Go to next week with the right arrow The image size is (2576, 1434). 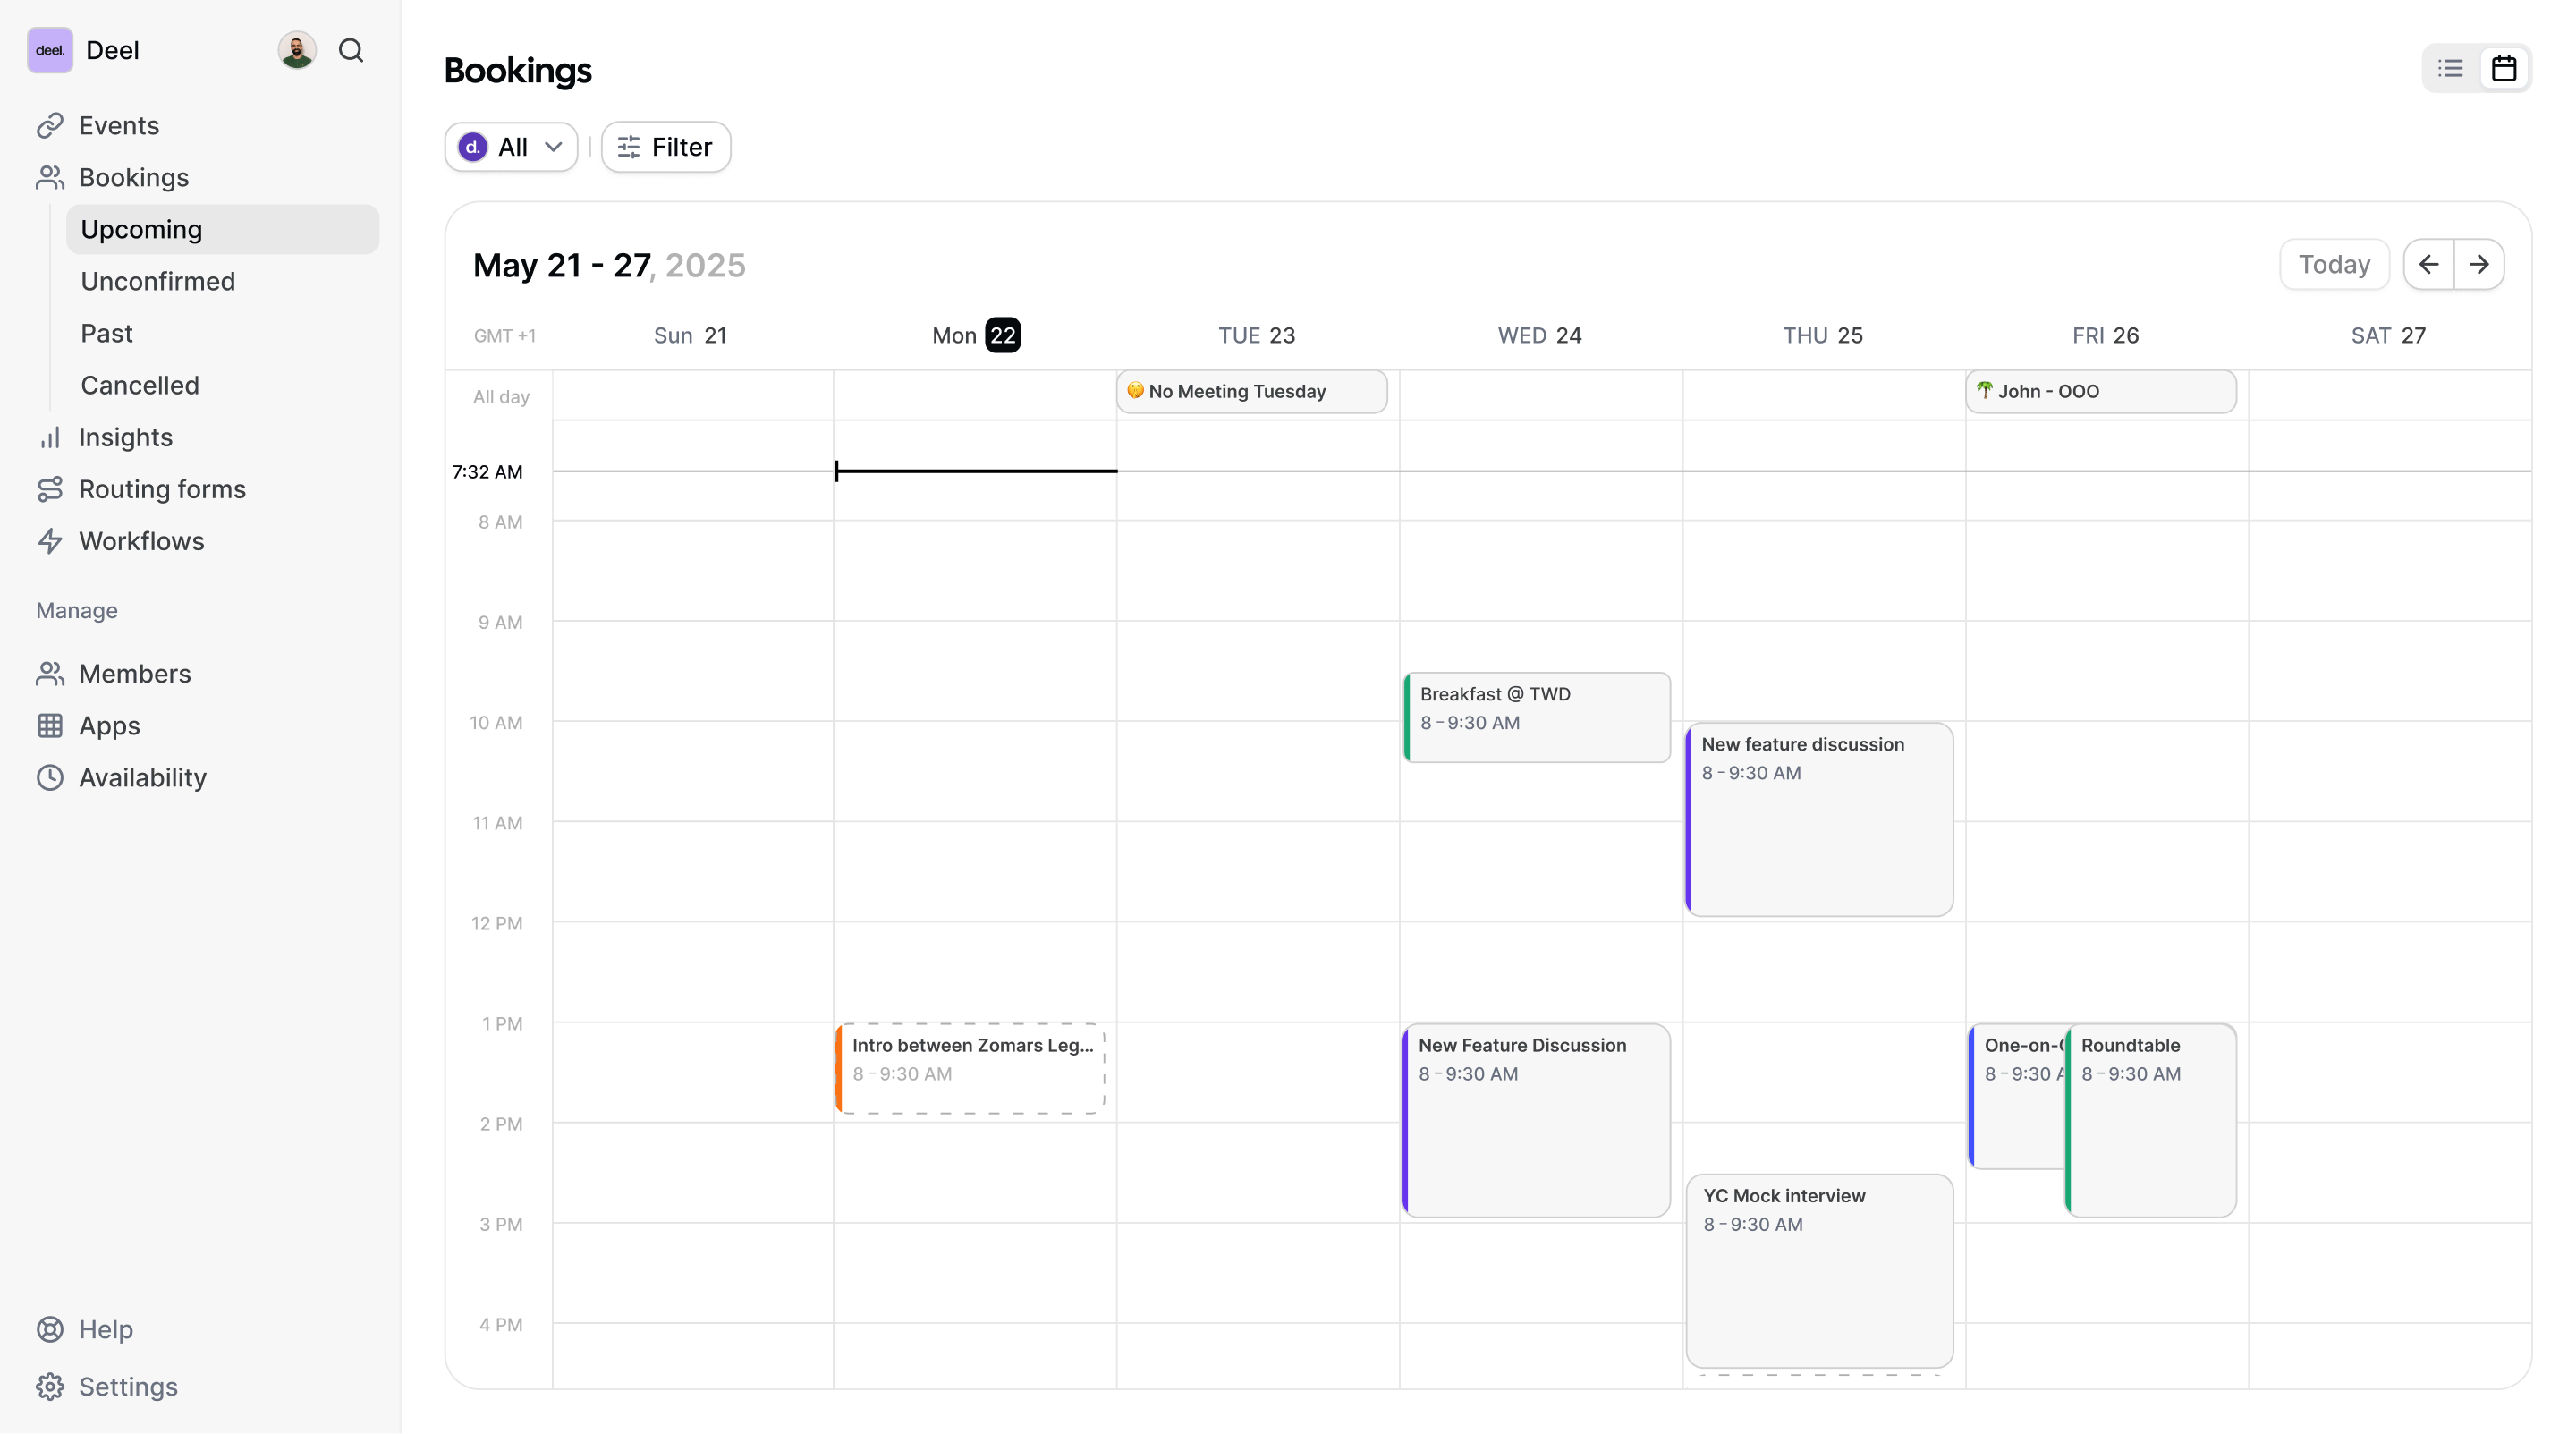point(2481,264)
